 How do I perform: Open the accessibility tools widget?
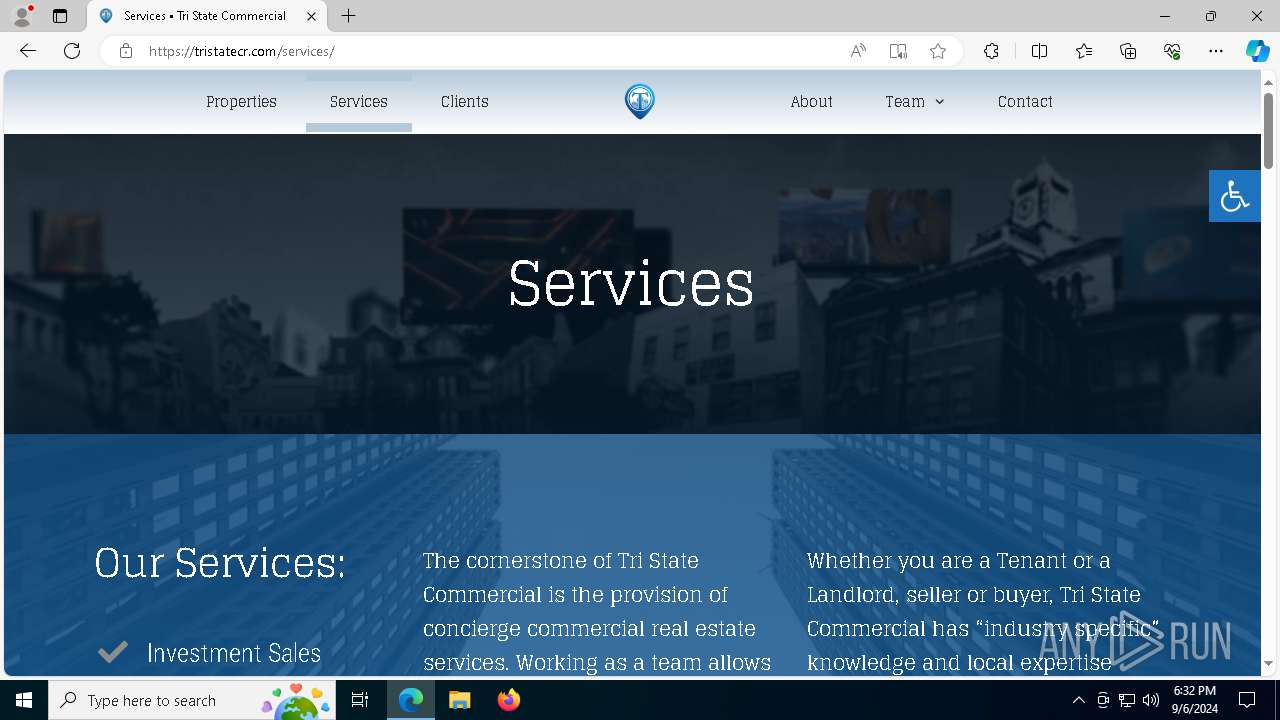tap(1234, 196)
